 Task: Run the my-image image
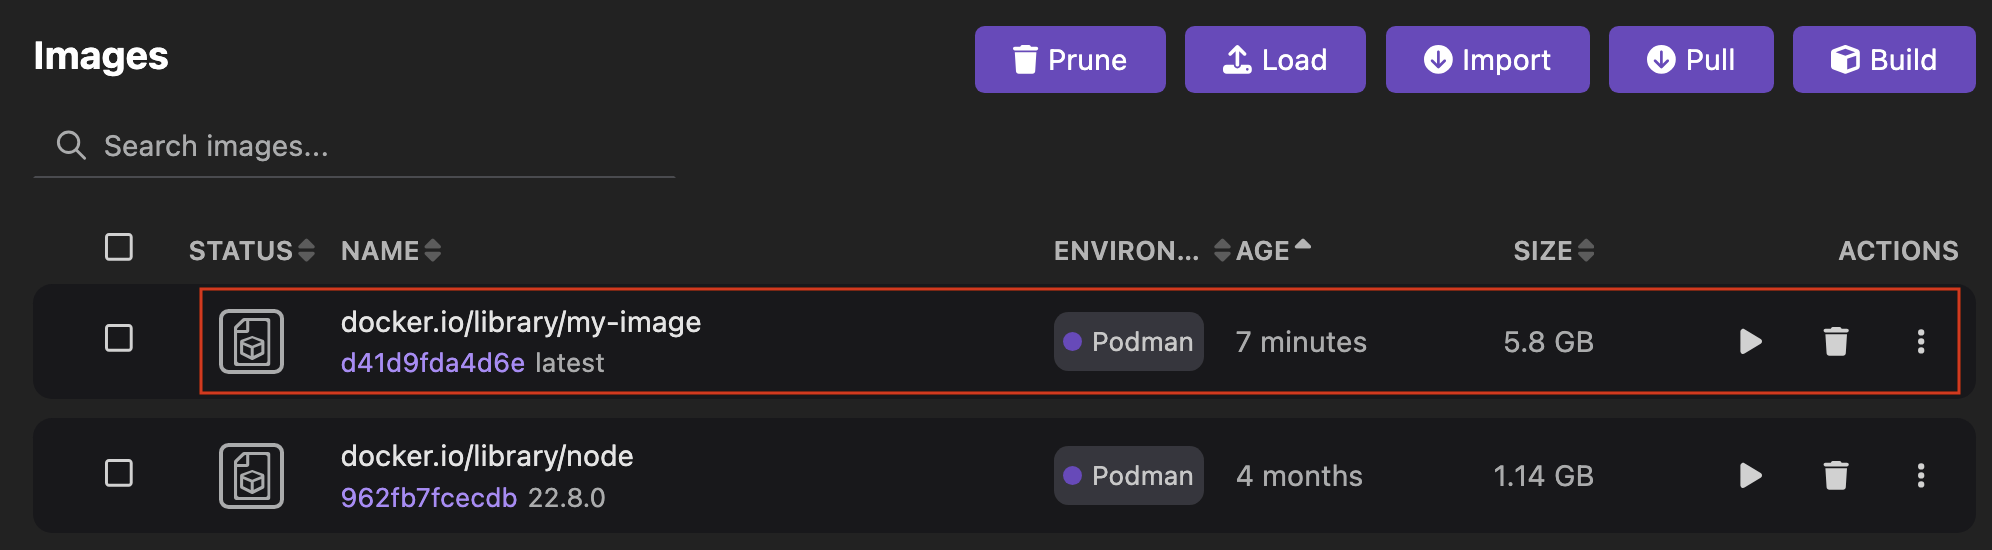point(1750,342)
